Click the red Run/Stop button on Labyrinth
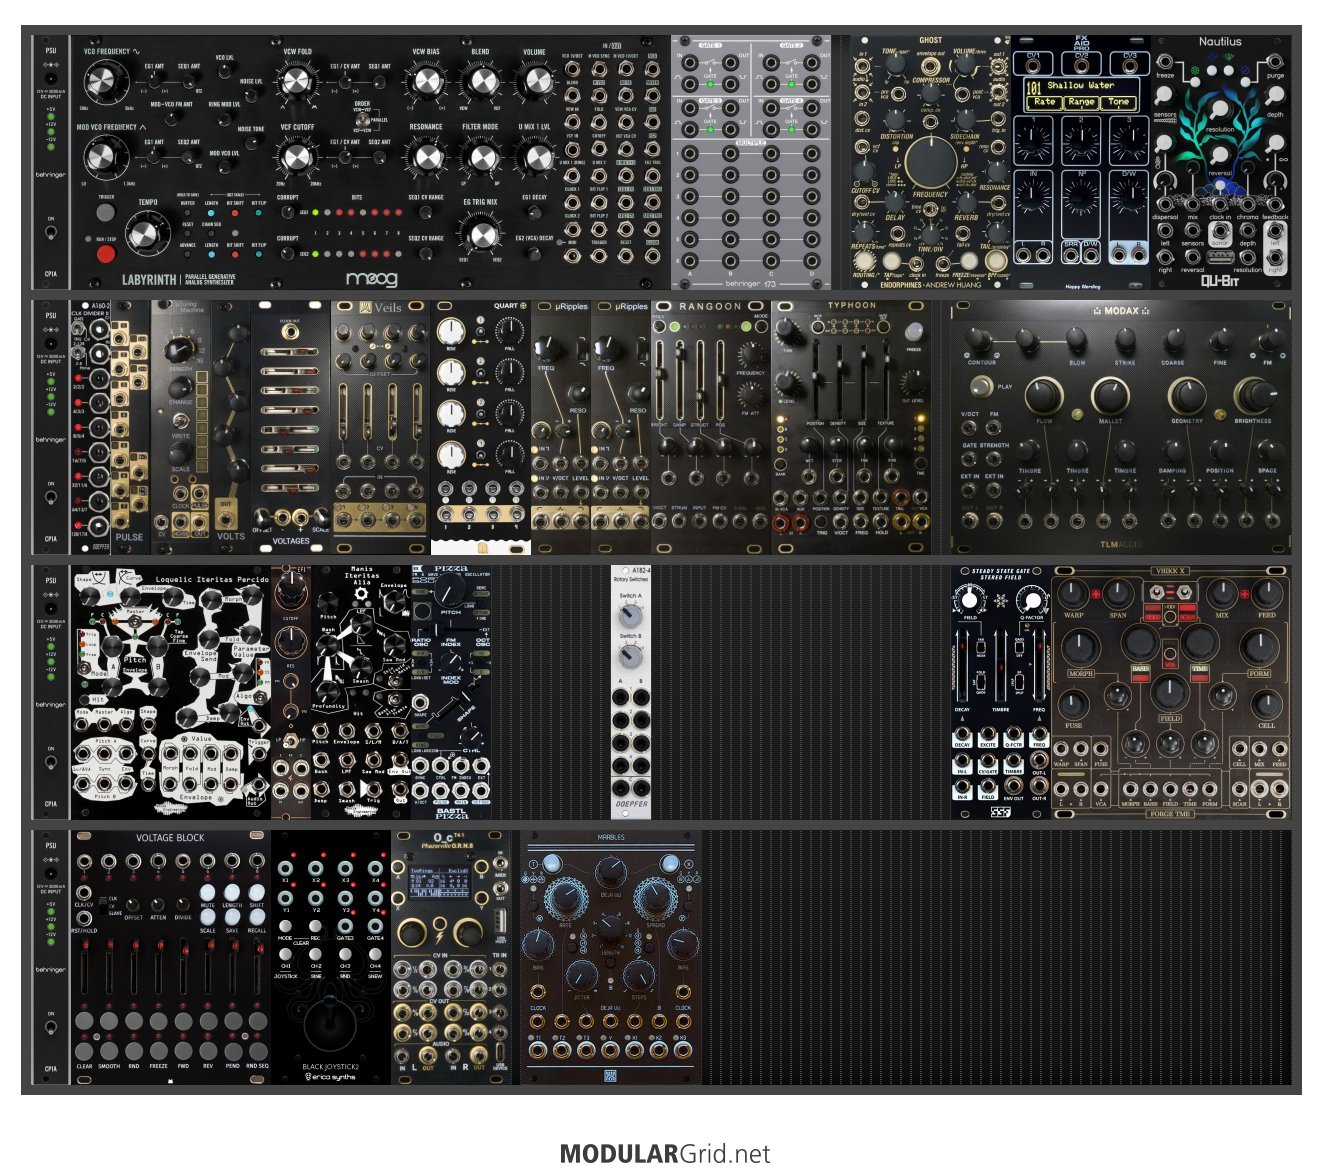The image size is (1332, 1175). (x=105, y=254)
